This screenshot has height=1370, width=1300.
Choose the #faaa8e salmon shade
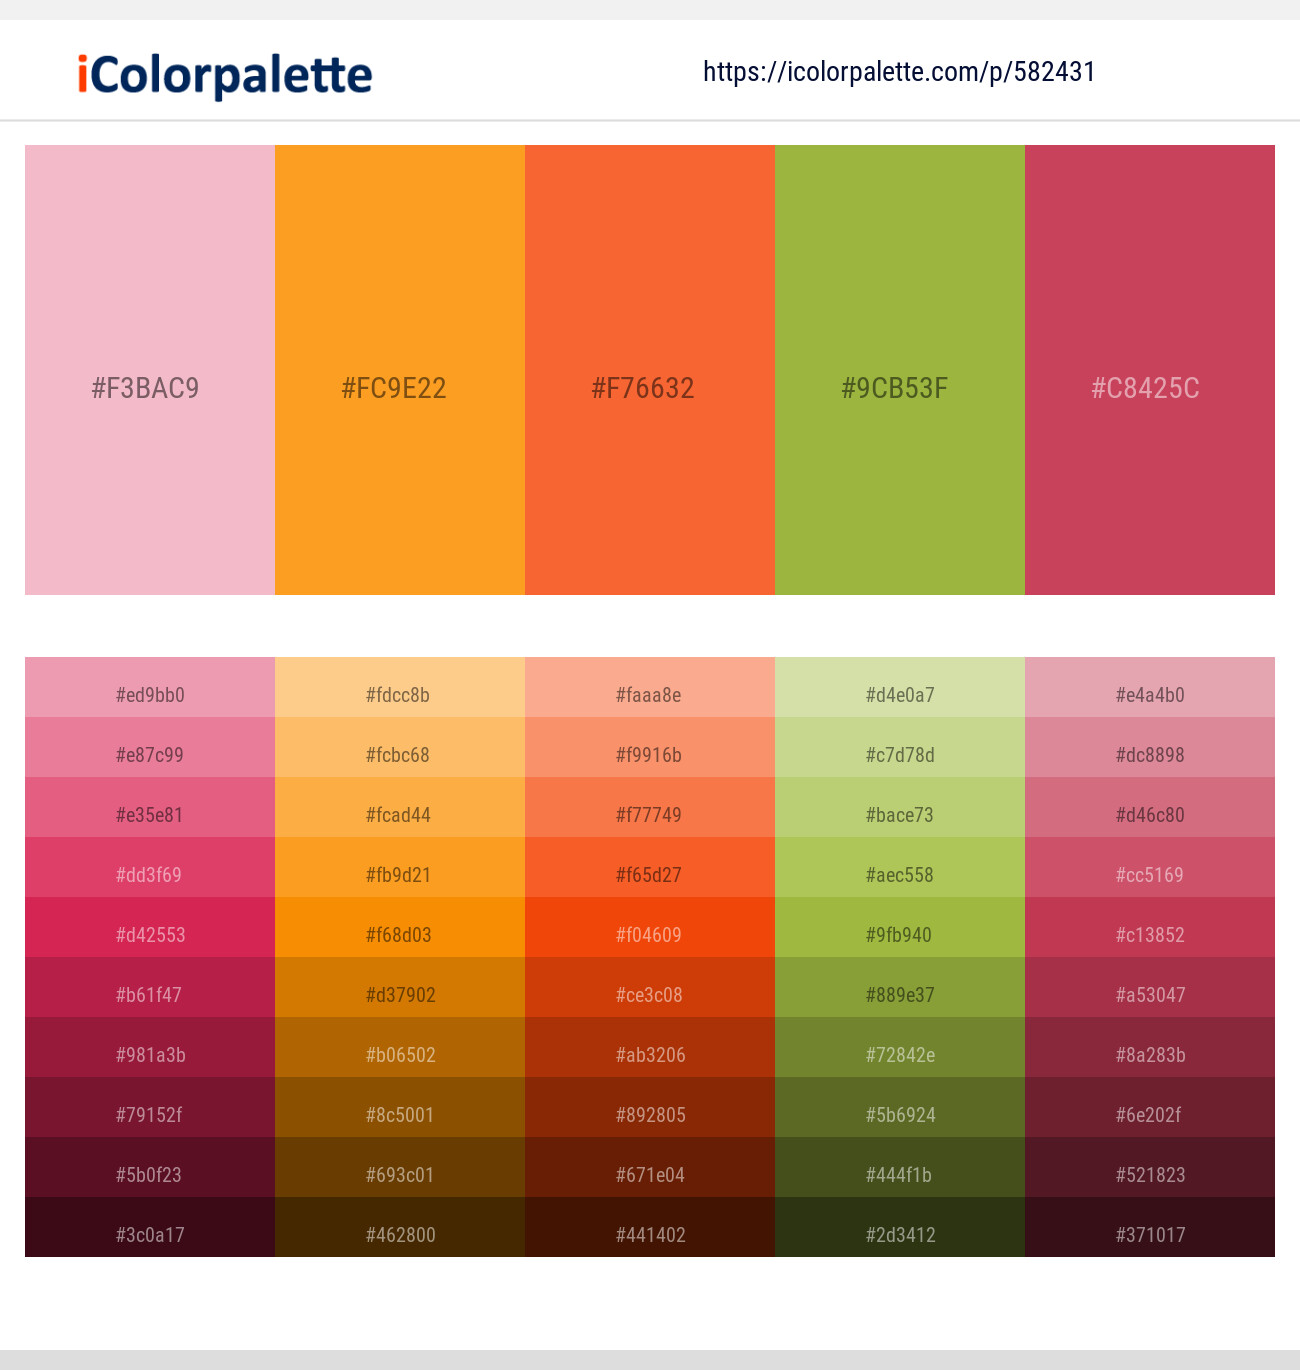pyautogui.click(x=650, y=688)
